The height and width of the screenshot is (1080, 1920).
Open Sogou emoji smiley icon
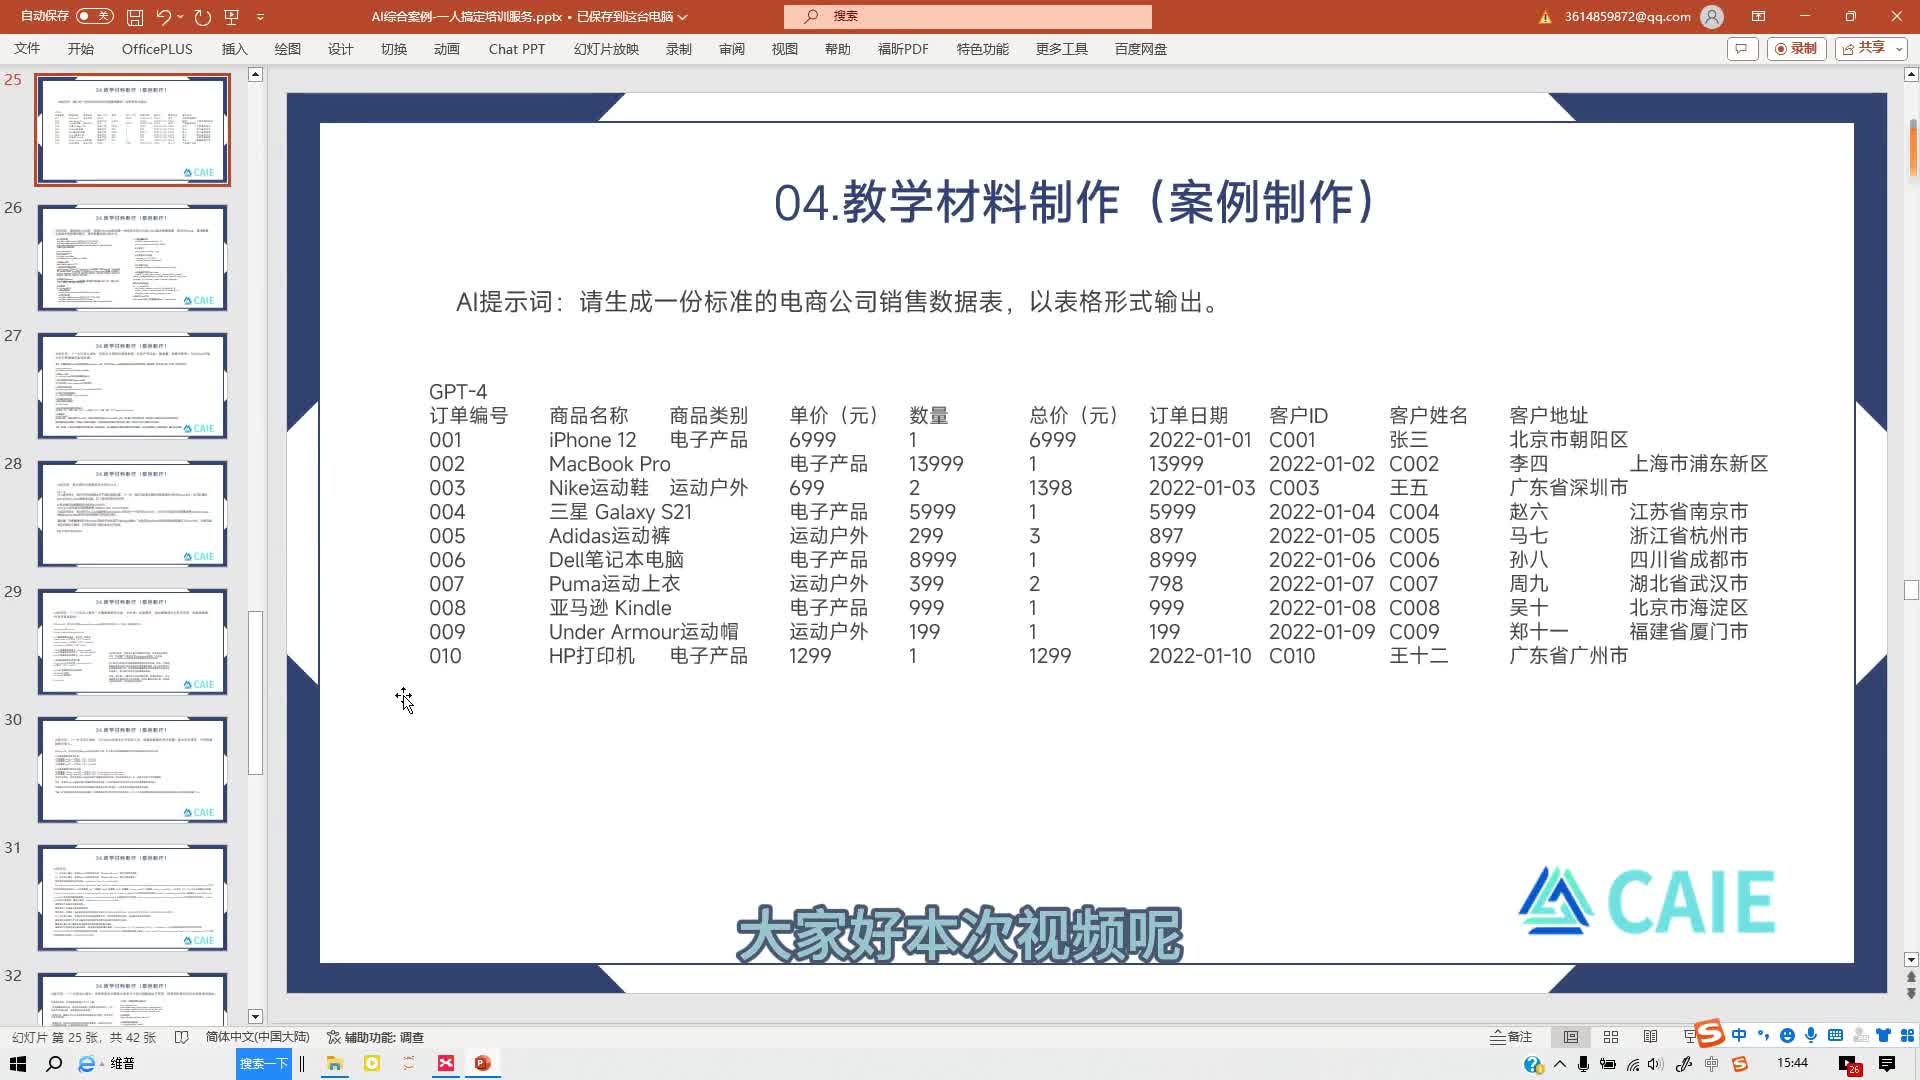(x=1787, y=1036)
